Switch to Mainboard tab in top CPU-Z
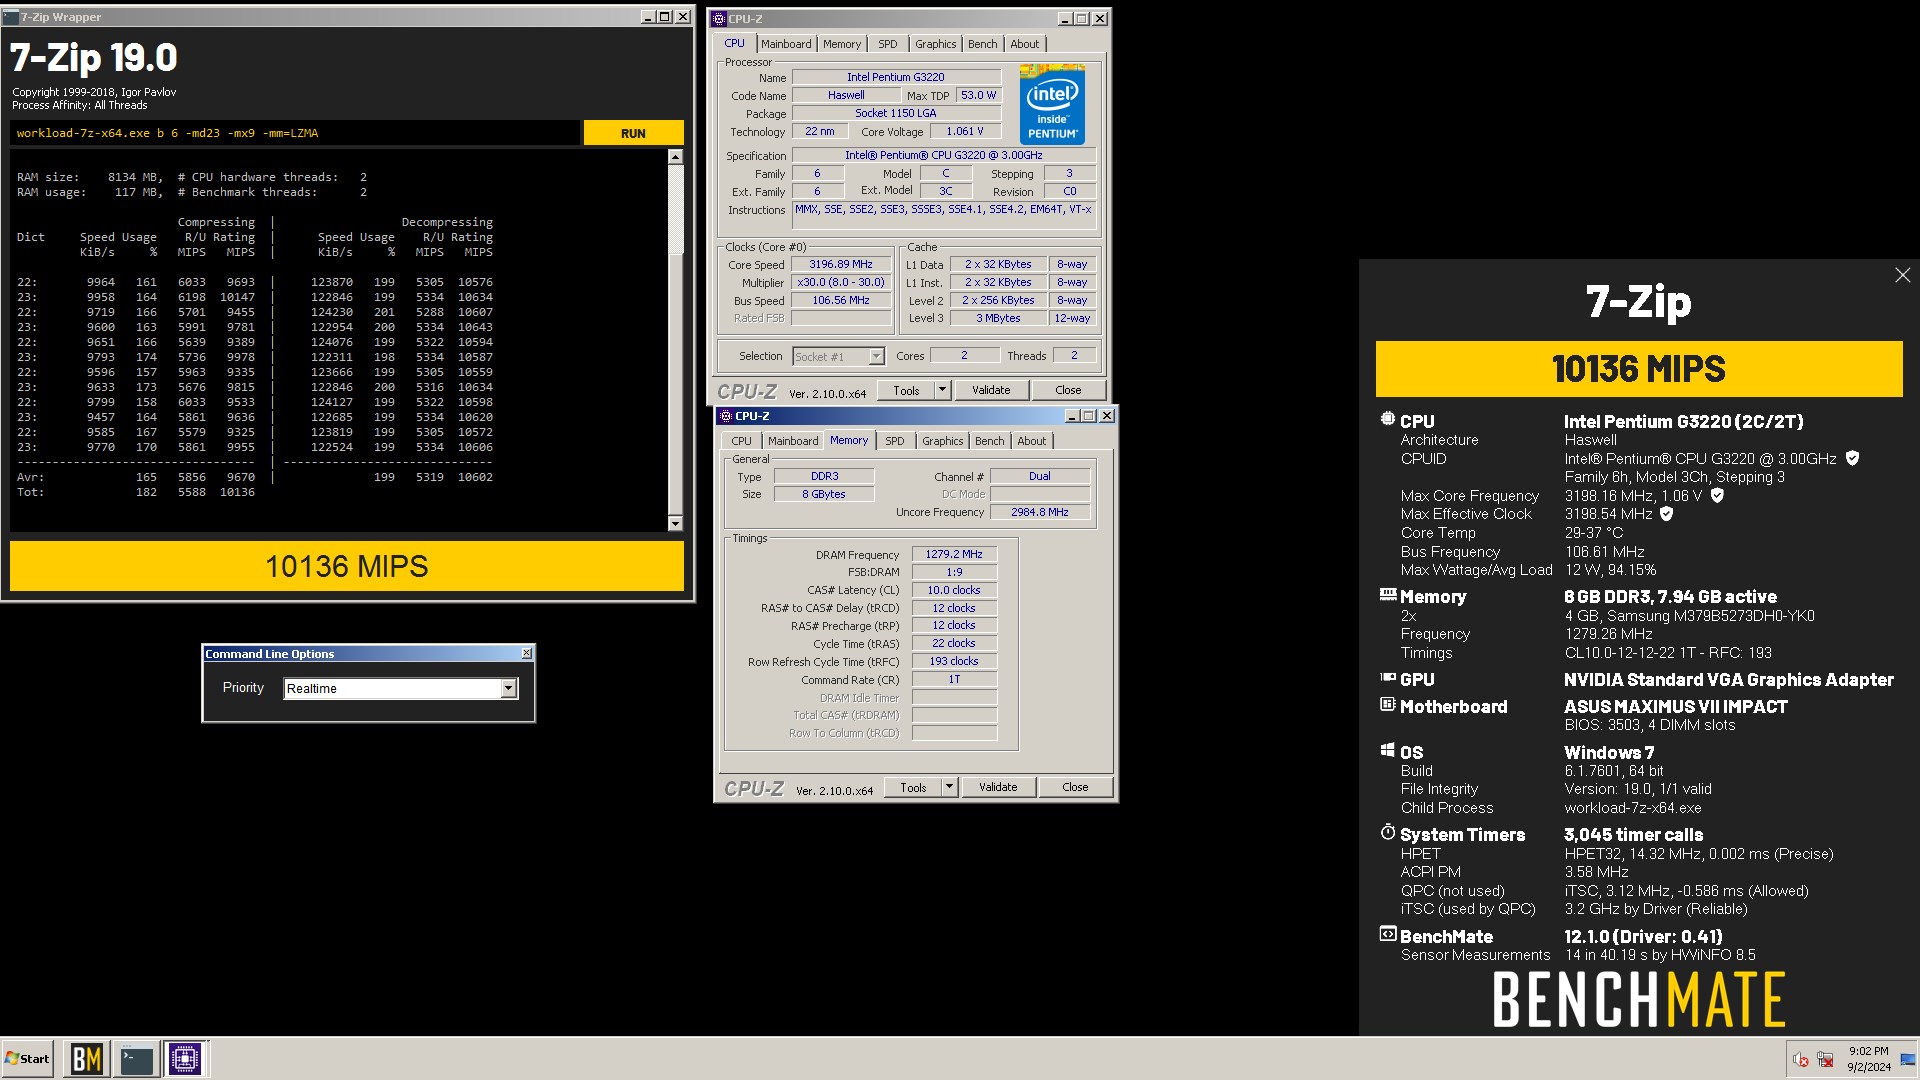Image resolution: width=1920 pixels, height=1080 pixels. pos(786,44)
